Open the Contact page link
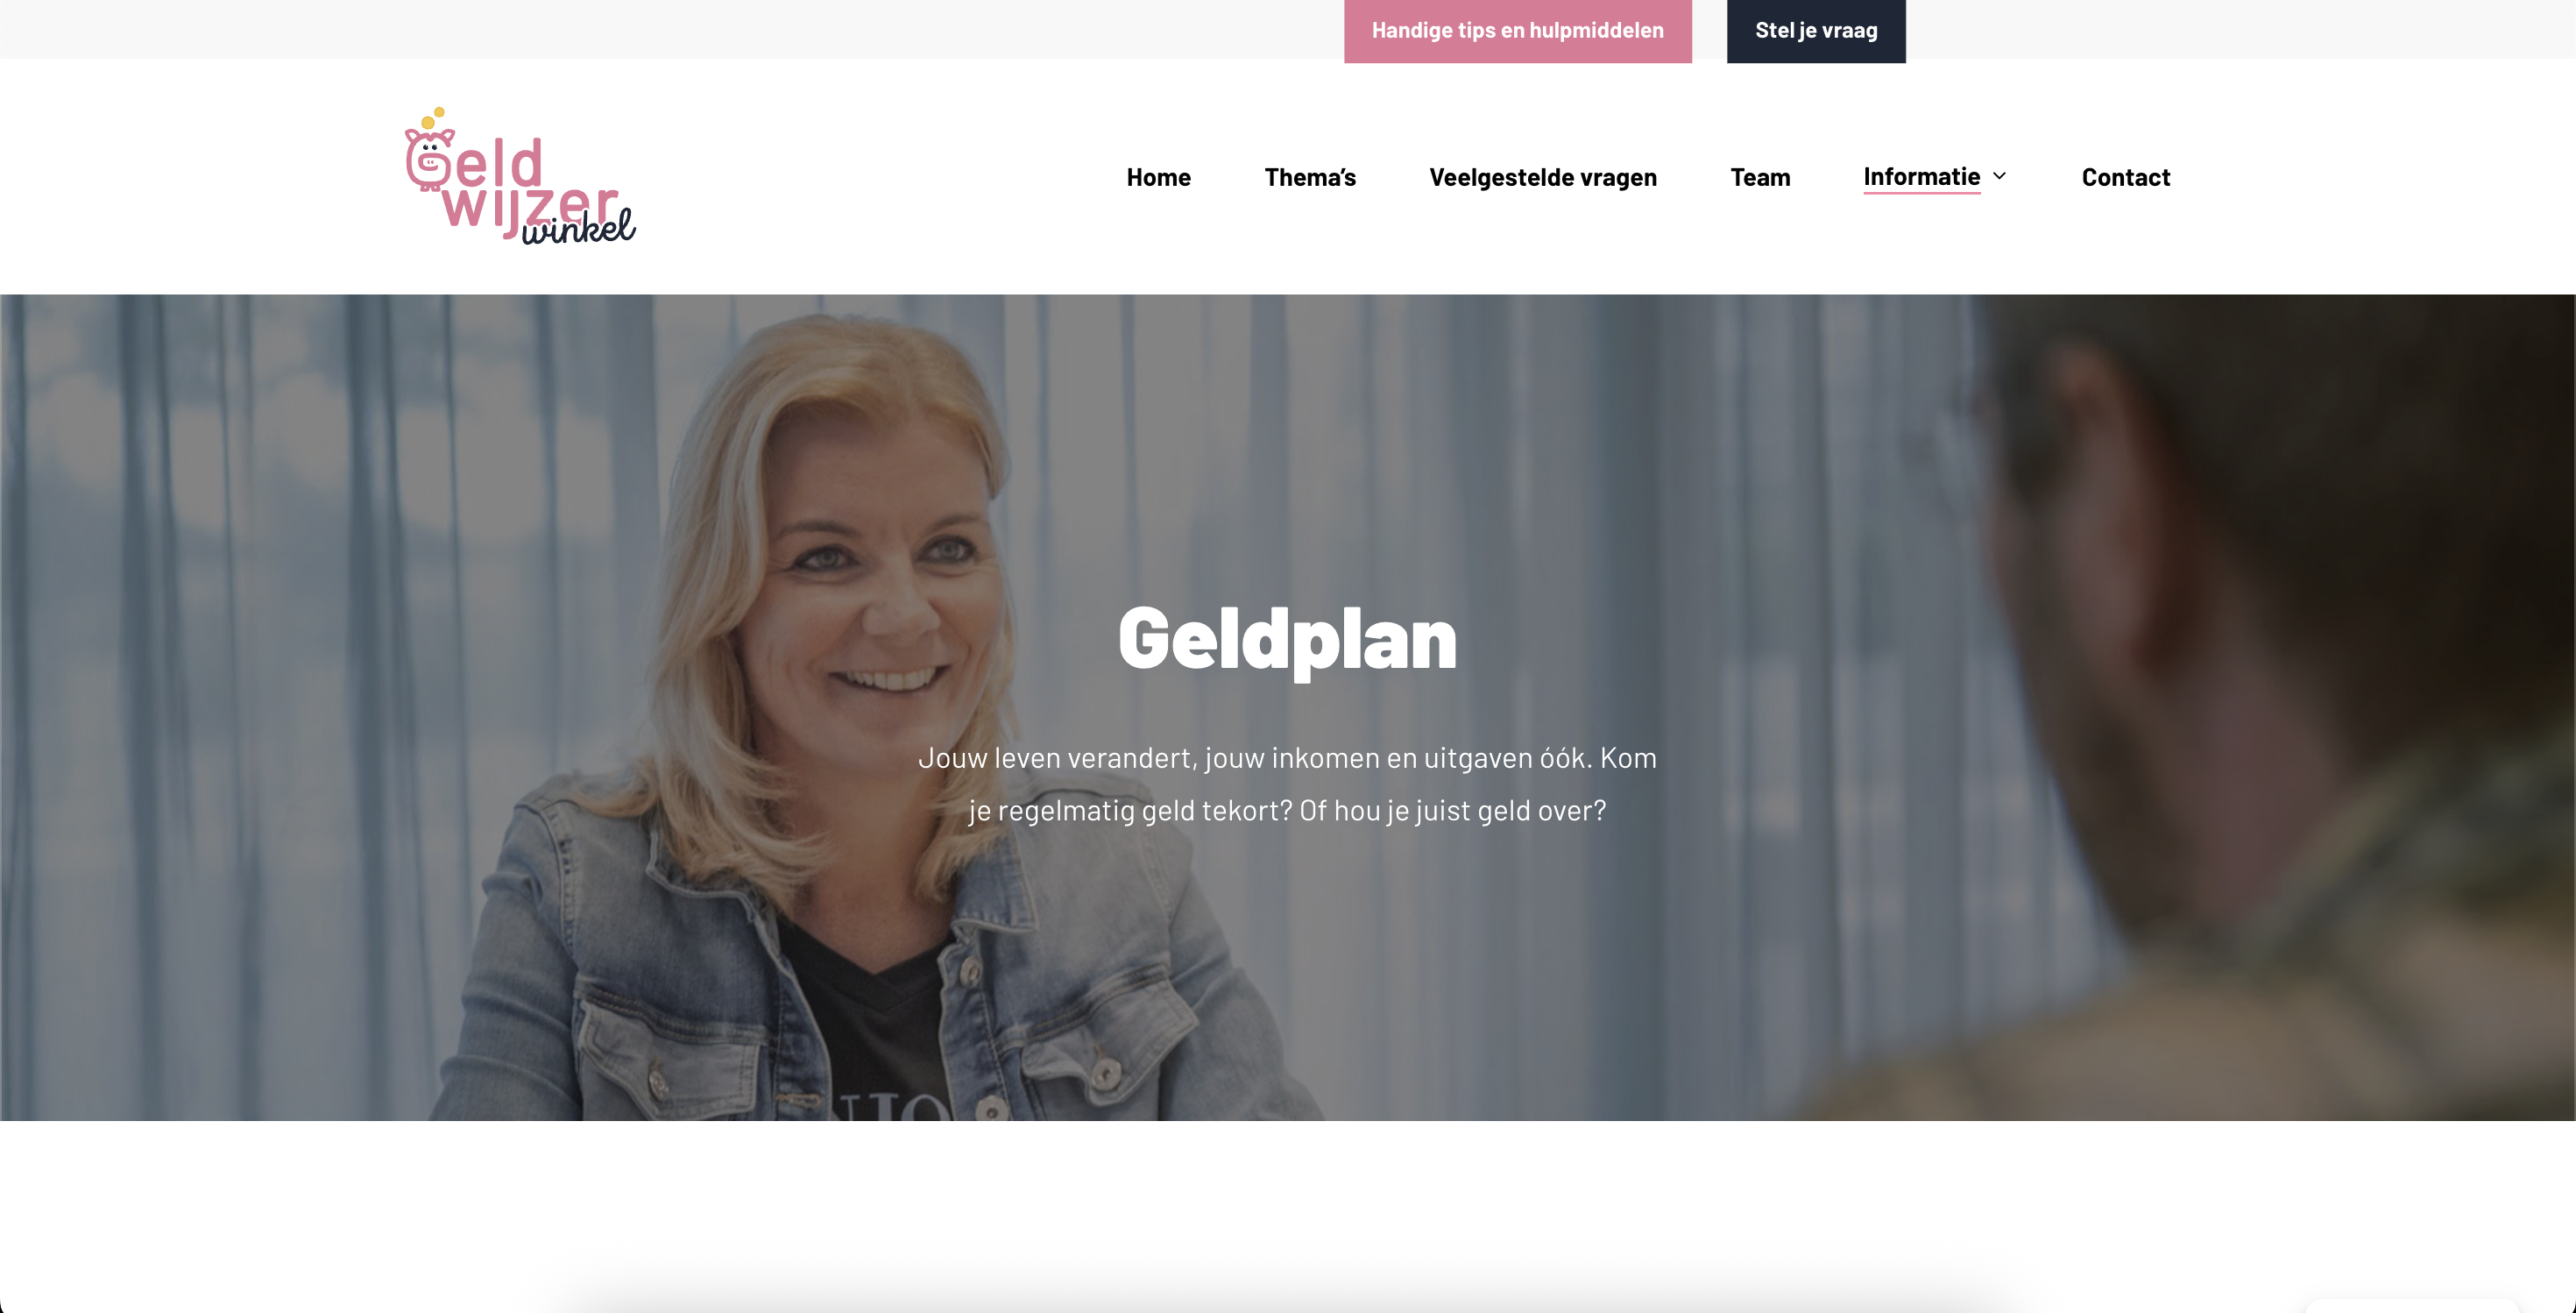2576x1313 pixels. 2126,177
